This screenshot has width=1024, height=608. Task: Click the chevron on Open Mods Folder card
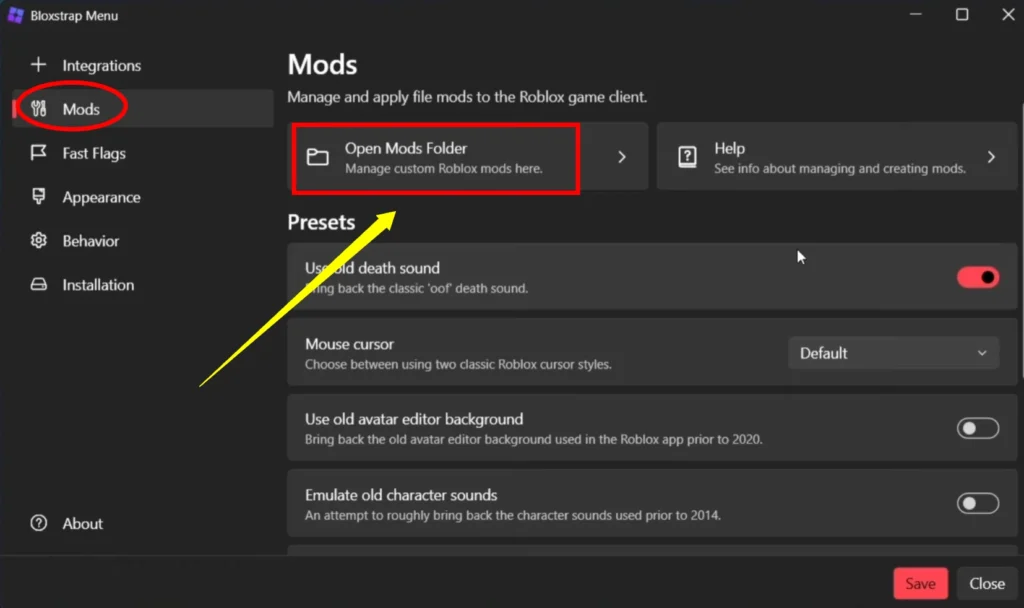pyautogui.click(x=622, y=157)
